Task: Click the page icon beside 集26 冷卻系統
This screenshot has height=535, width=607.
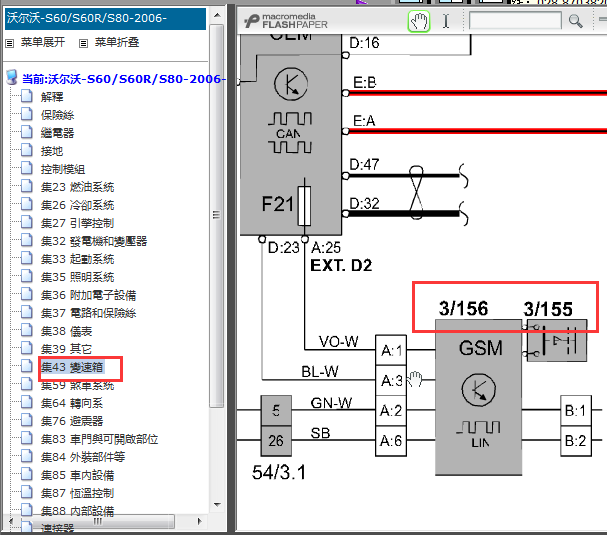Action: (x=27, y=204)
